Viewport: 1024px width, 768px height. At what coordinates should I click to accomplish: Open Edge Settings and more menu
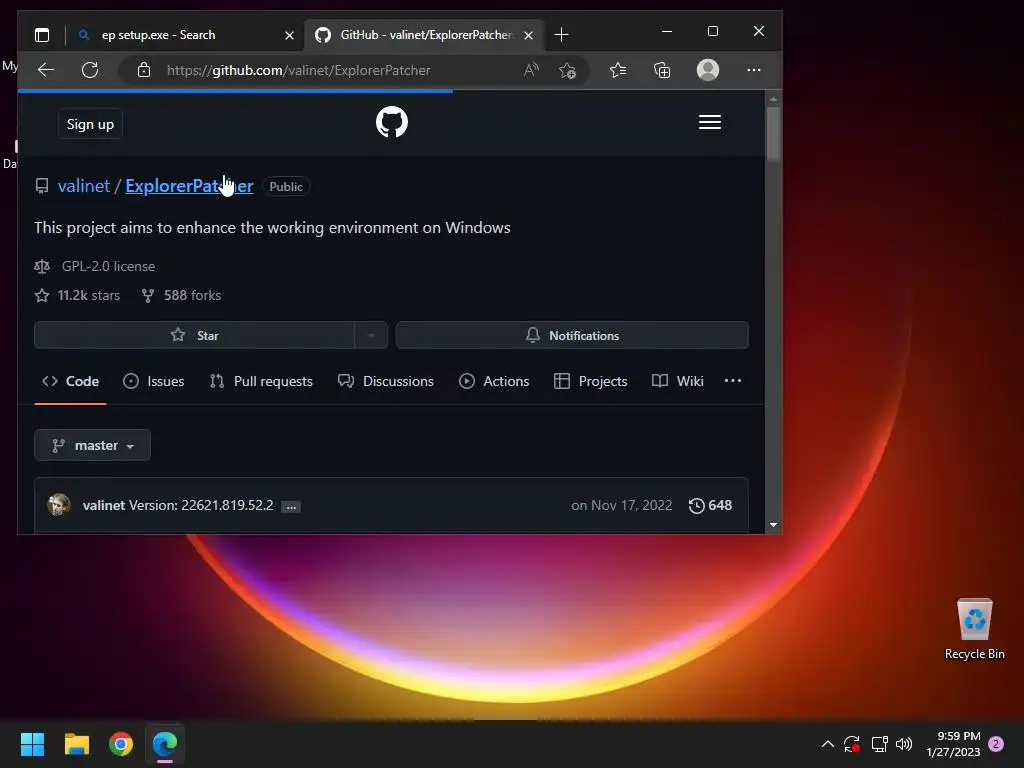click(x=754, y=70)
